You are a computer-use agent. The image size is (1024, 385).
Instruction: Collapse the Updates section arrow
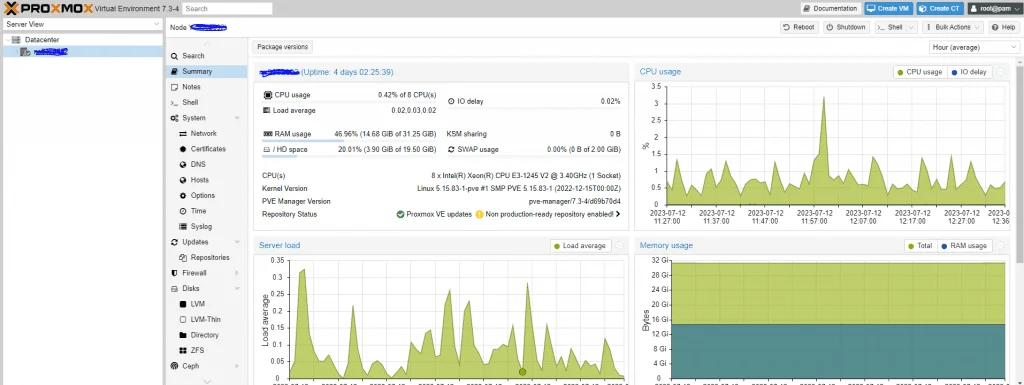(236, 242)
